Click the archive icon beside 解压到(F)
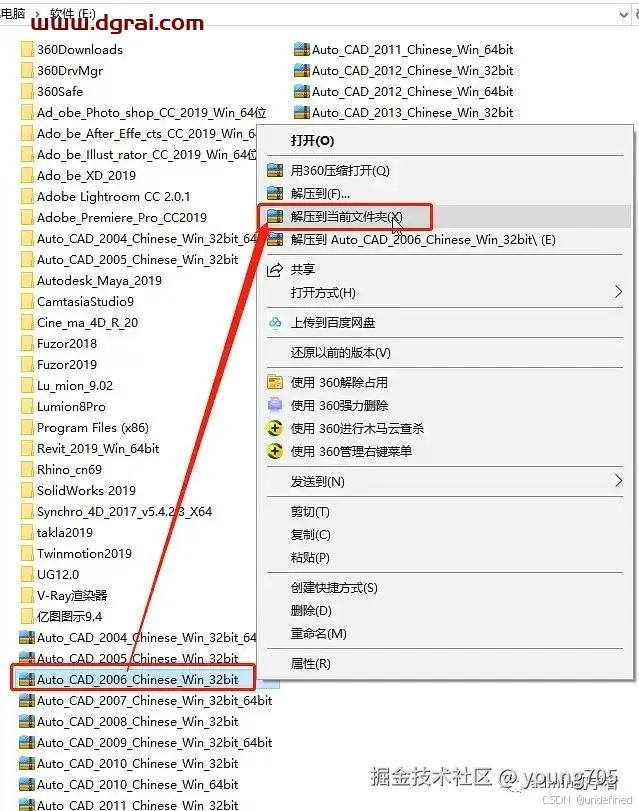639x811 pixels. [275, 194]
